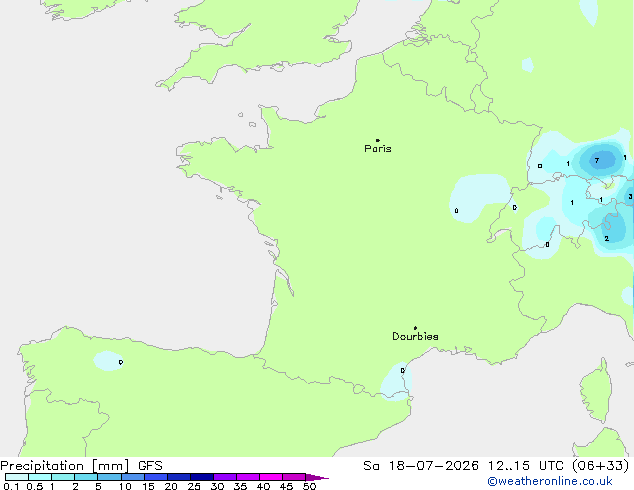The width and height of the screenshot is (634, 490).
Task: Click the 2 mm precipitation value near Alps
Action: click(607, 239)
